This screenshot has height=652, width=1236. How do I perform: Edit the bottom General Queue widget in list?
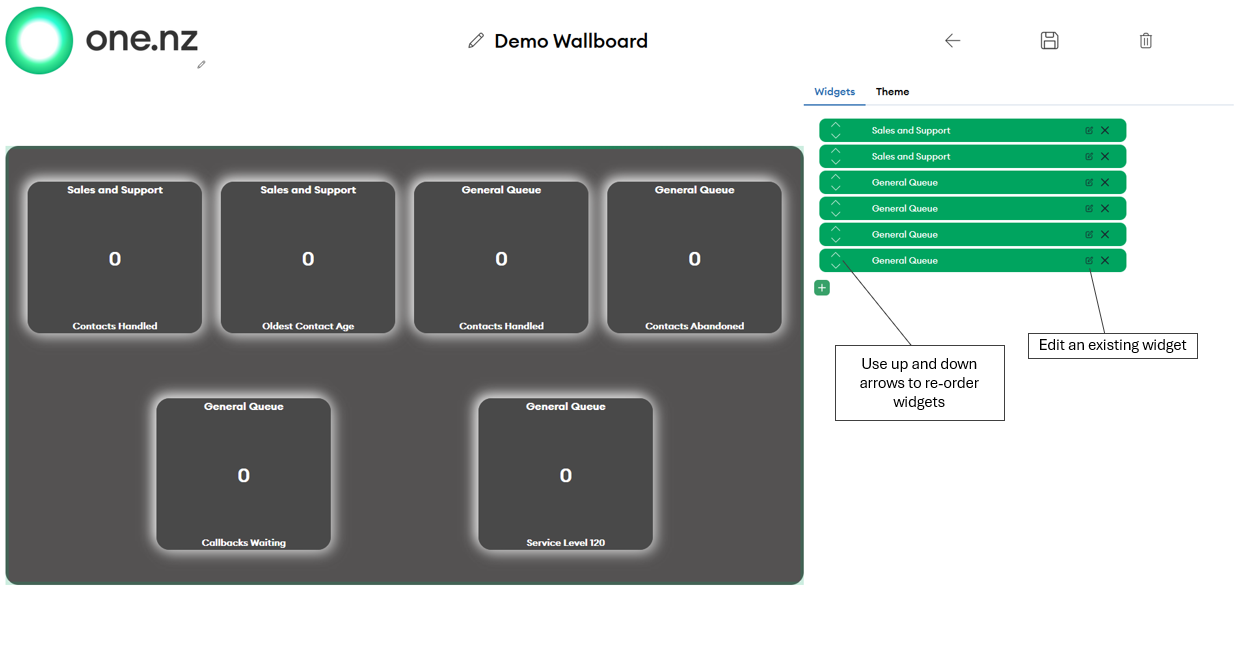pos(1089,261)
